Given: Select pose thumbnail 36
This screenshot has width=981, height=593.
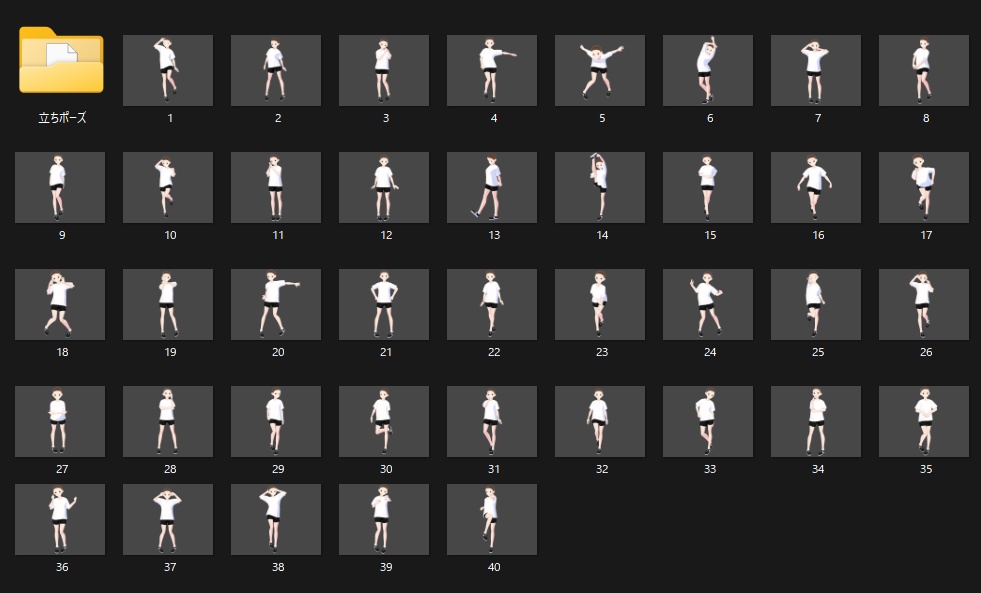Looking at the screenshot, I should click(x=60, y=519).
